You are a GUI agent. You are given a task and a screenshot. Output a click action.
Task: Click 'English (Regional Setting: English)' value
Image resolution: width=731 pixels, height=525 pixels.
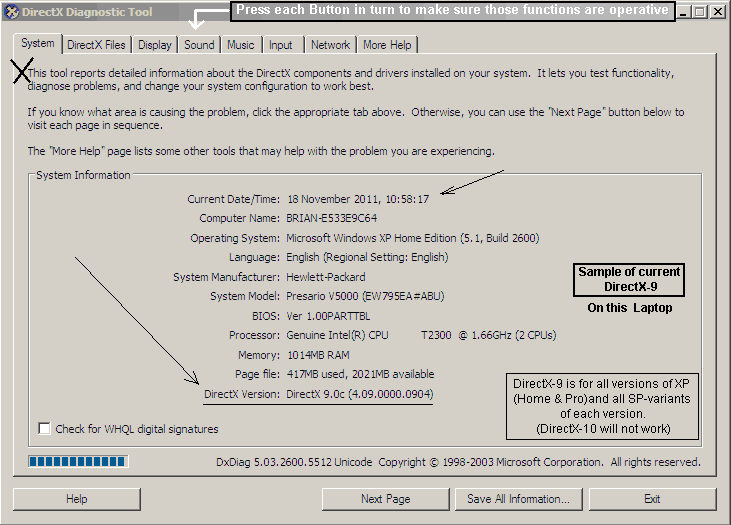pyautogui.click(x=367, y=257)
